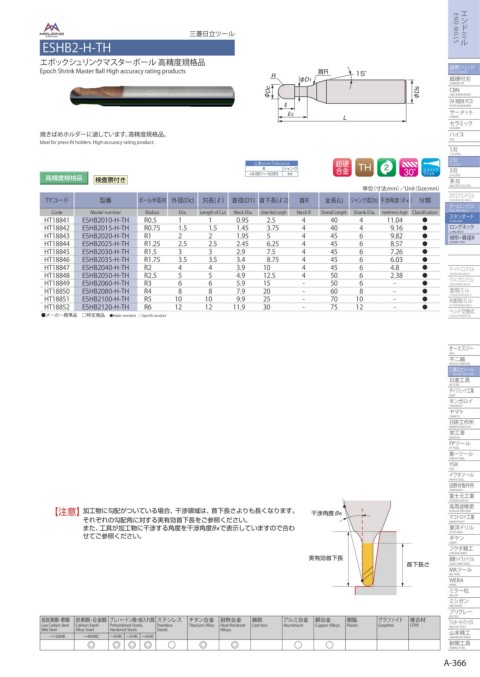
Task: Click the green 2-flute badge icon
Action: point(386,167)
